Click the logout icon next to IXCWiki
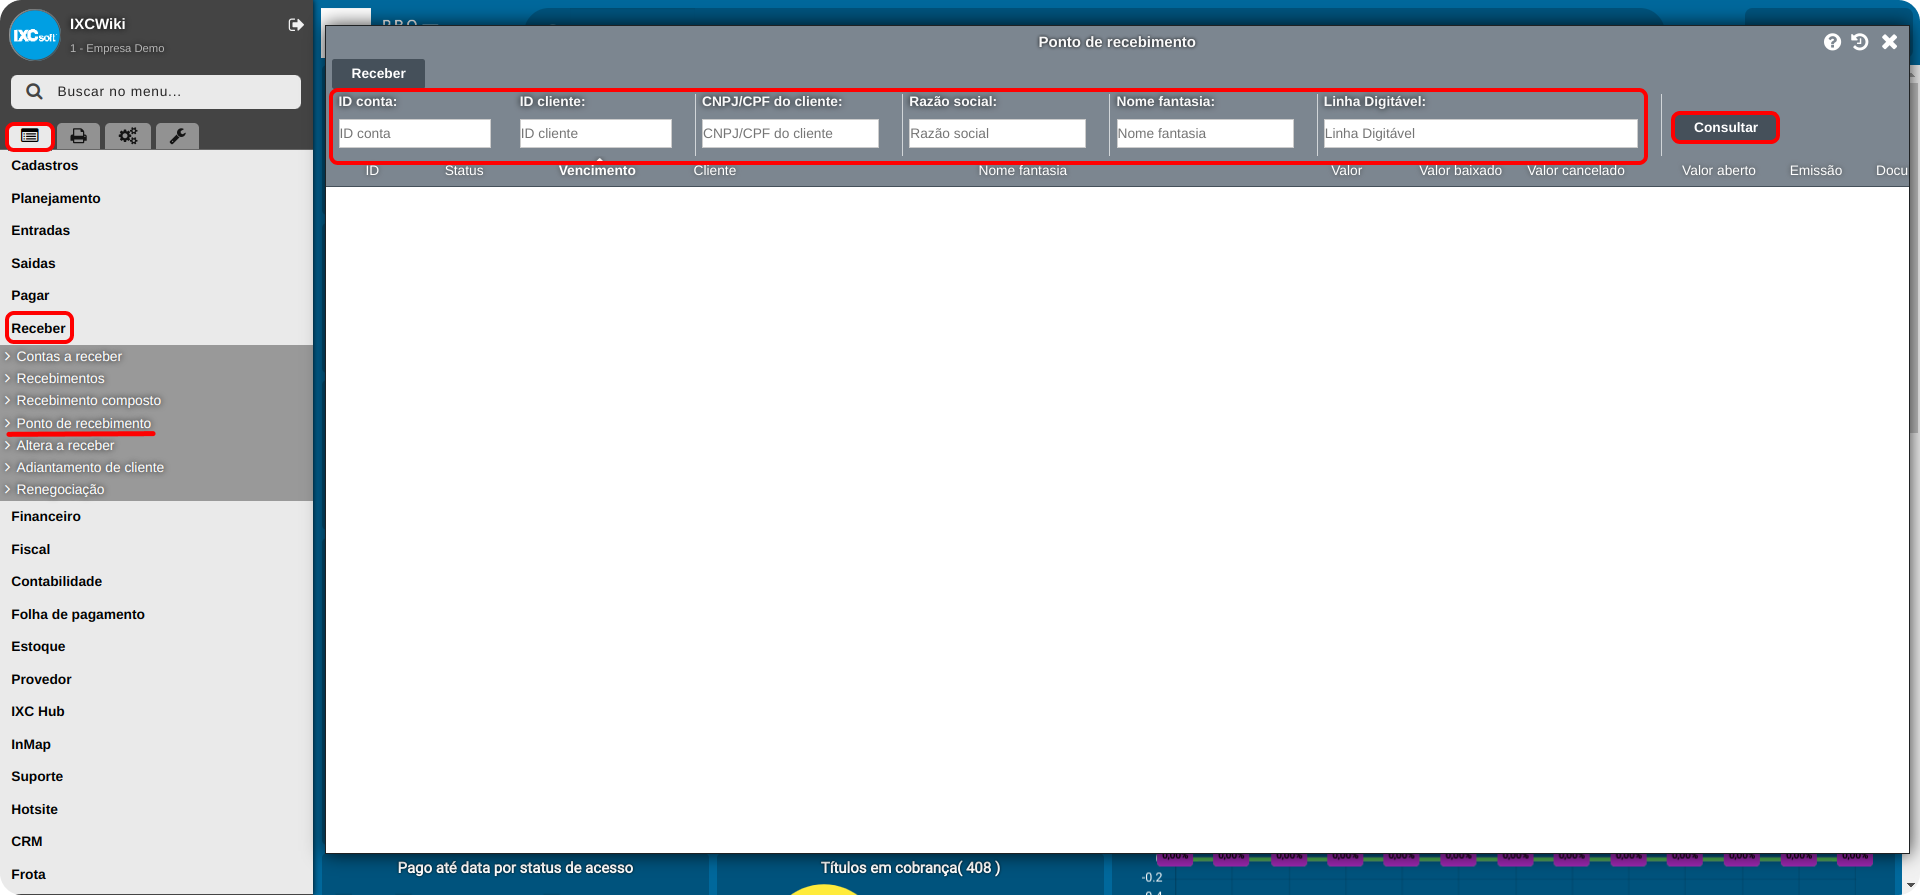This screenshot has width=1920, height=895. pyautogui.click(x=296, y=25)
